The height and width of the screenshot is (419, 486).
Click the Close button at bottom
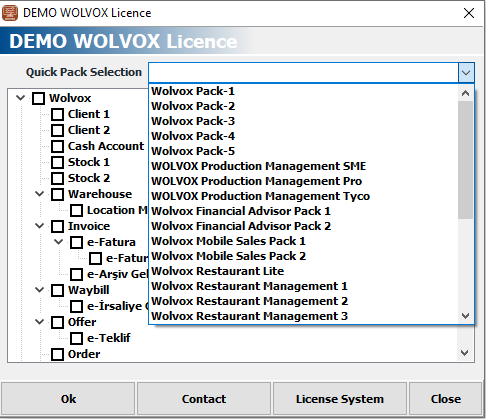coord(446,399)
